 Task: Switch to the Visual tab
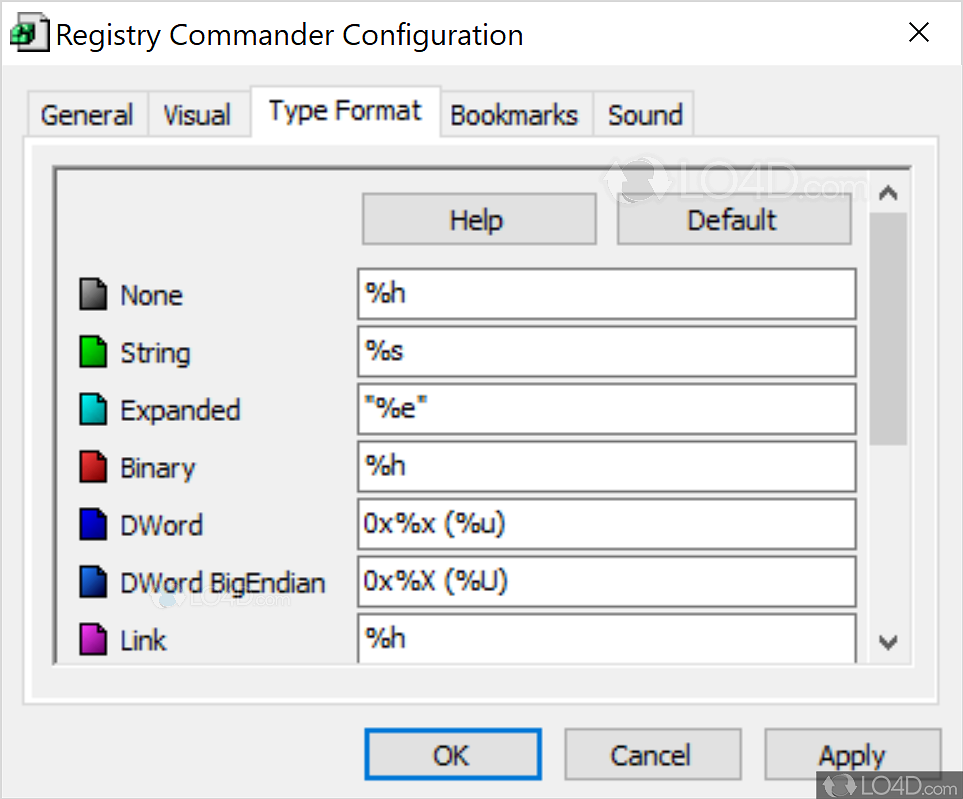198,114
